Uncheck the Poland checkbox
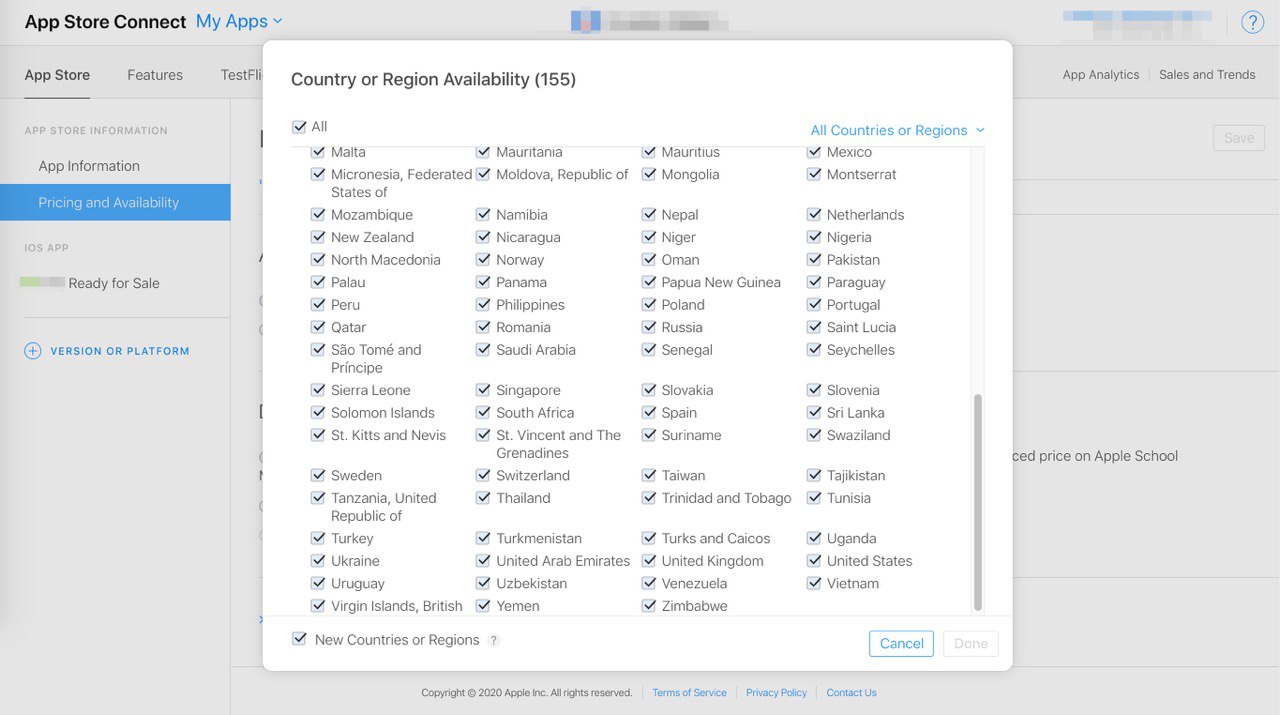Image resolution: width=1280 pixels, height=715 pixels. pyautogui.click(x=649, y=304)
